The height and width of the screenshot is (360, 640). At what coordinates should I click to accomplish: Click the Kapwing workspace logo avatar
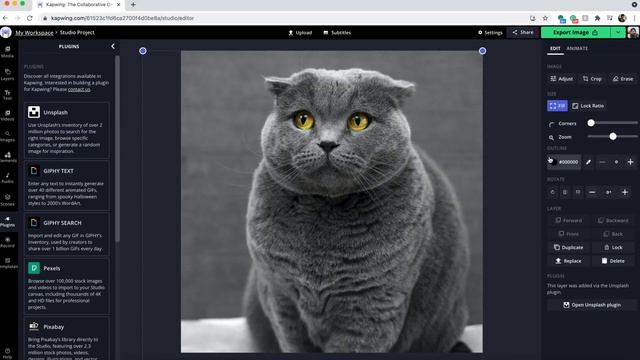tap(6, 32)
